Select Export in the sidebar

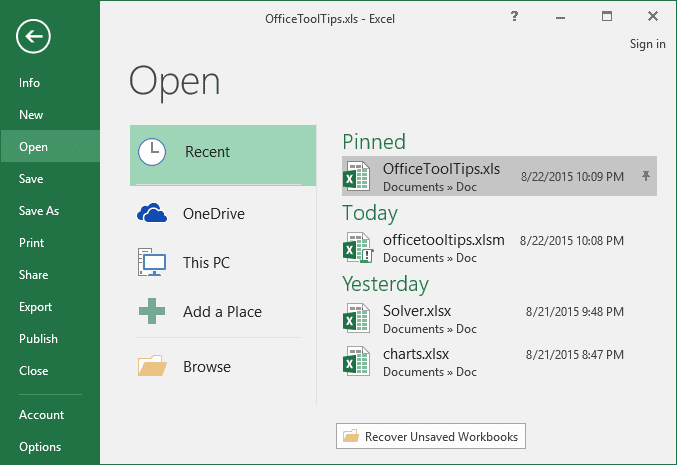click(35, 307)
